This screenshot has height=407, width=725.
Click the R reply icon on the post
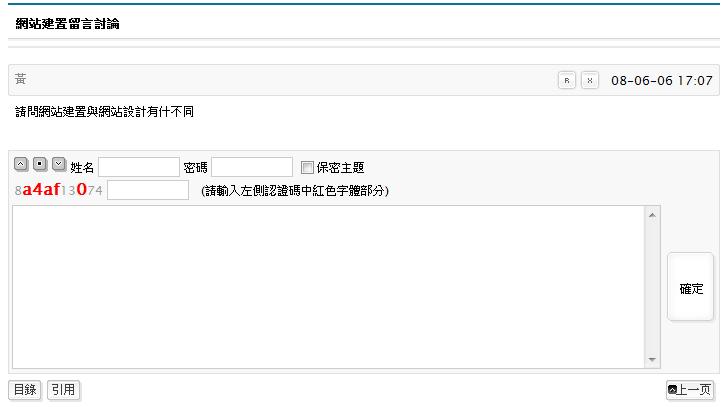click(567, 81)
